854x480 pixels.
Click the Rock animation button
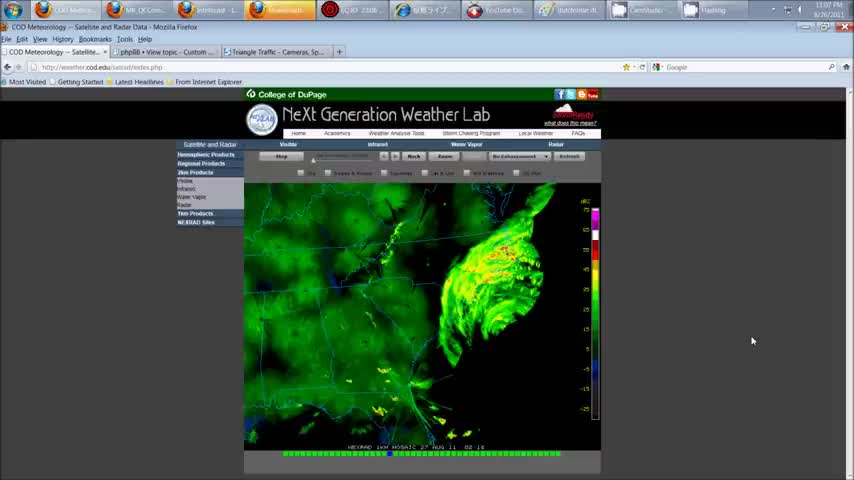414,156
